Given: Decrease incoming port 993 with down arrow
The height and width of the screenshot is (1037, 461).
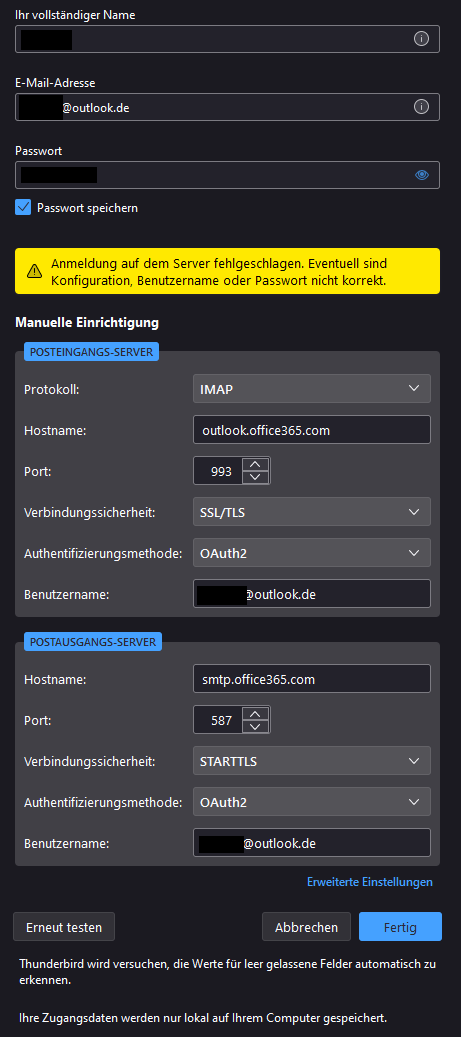Looking at the screenshot, I should point(256,477).
